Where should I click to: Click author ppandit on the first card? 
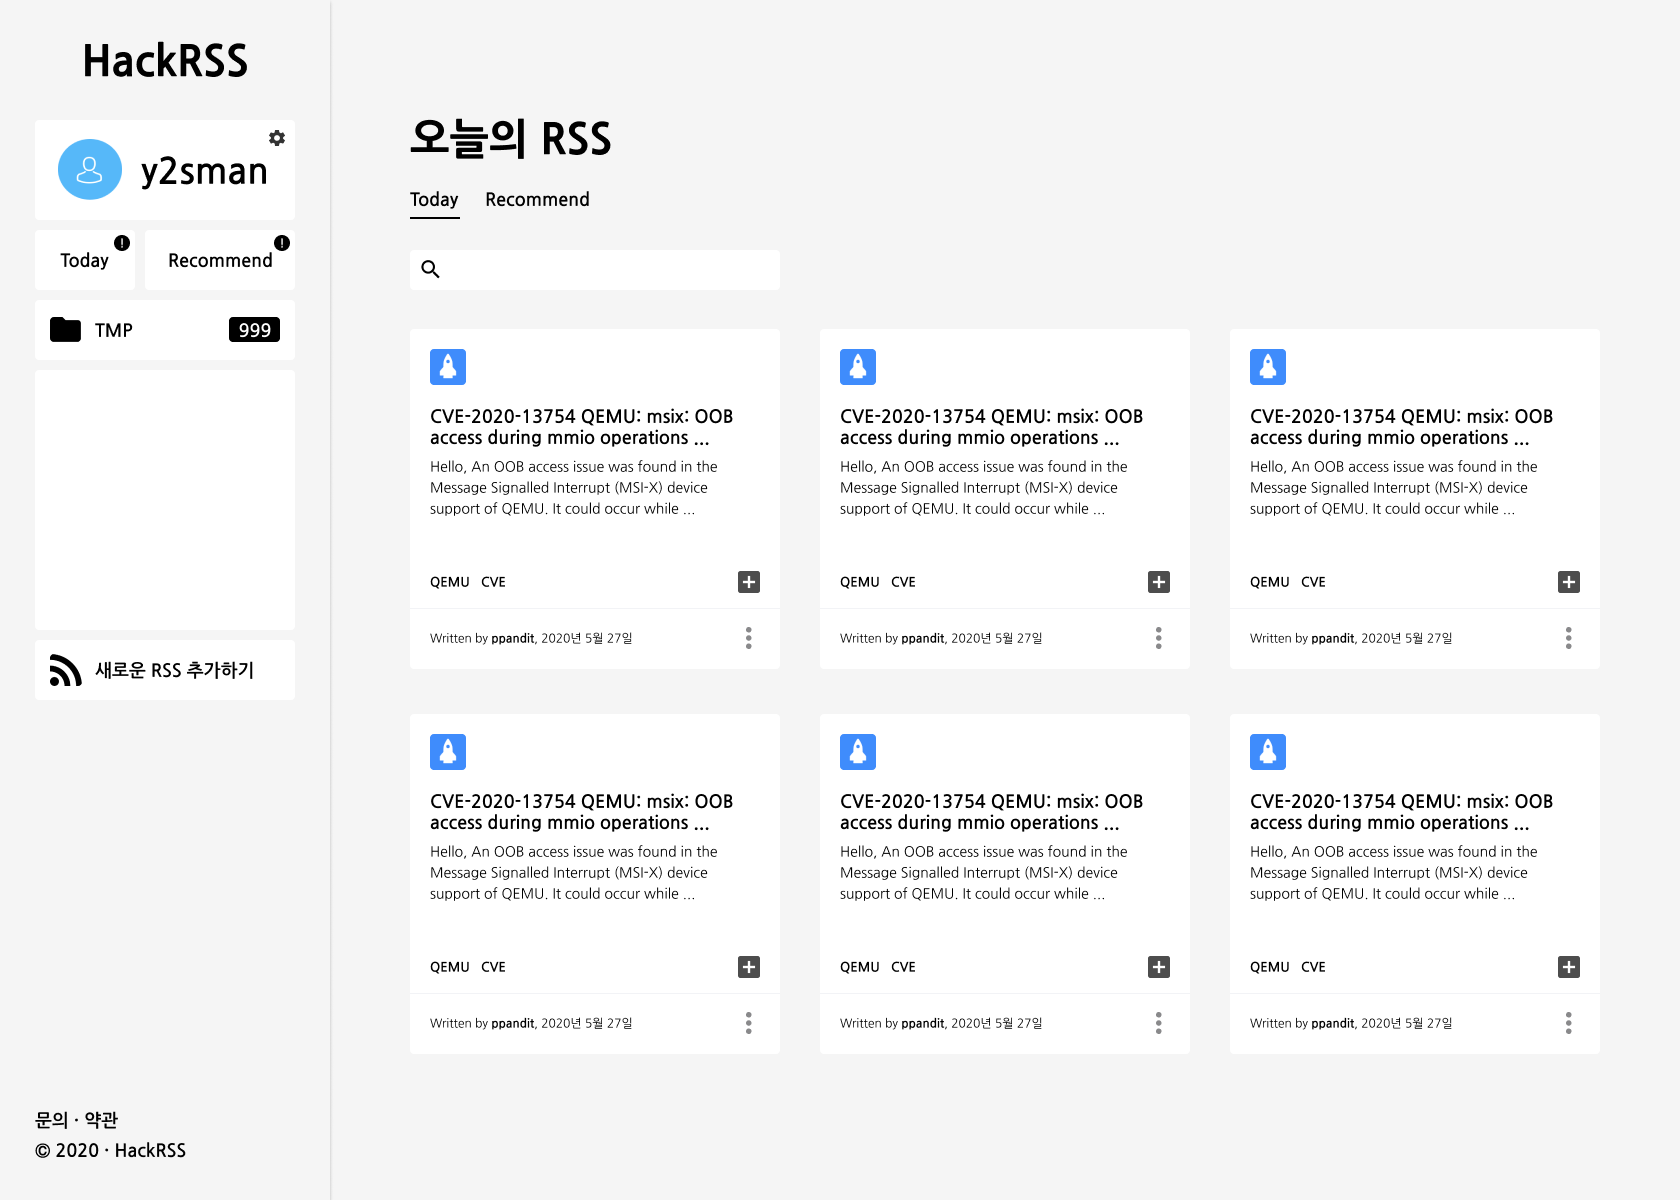513,638
